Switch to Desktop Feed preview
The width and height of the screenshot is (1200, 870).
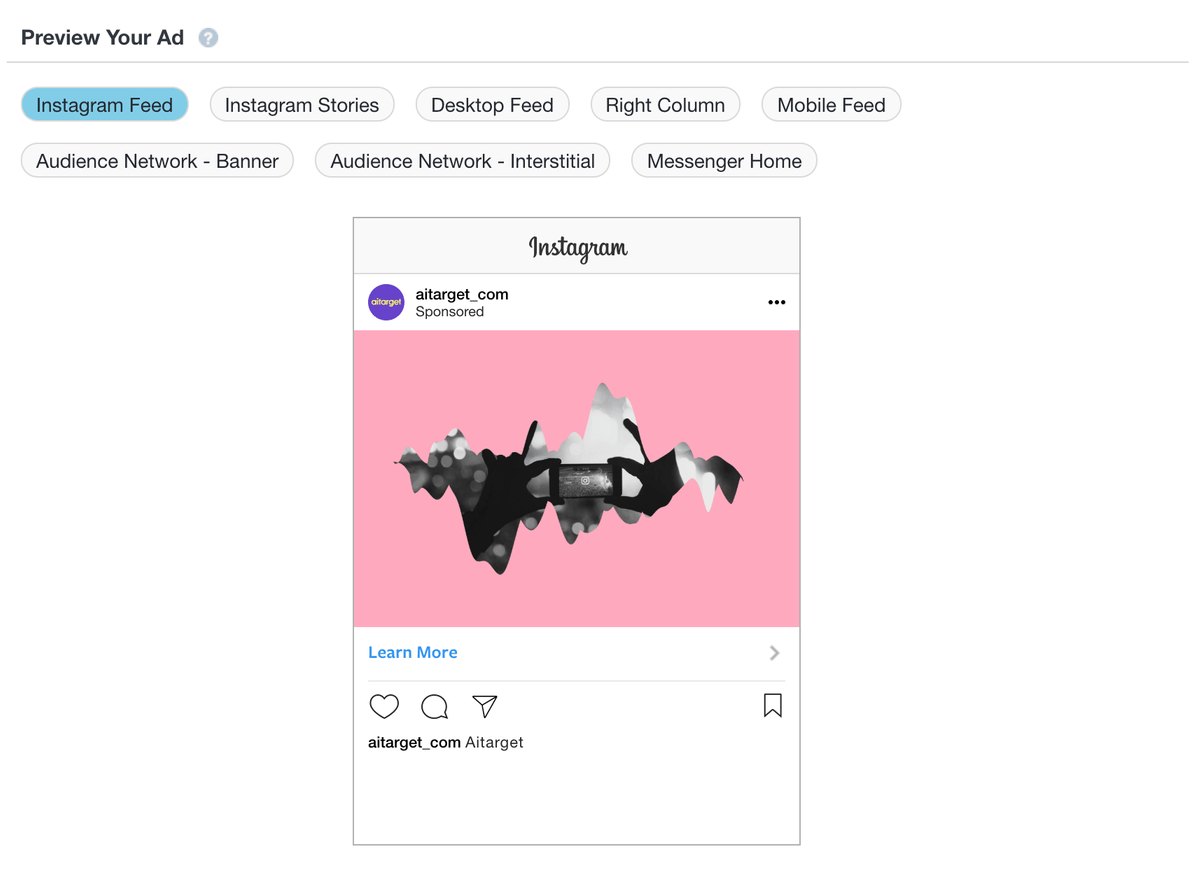(x=492, y=105)
